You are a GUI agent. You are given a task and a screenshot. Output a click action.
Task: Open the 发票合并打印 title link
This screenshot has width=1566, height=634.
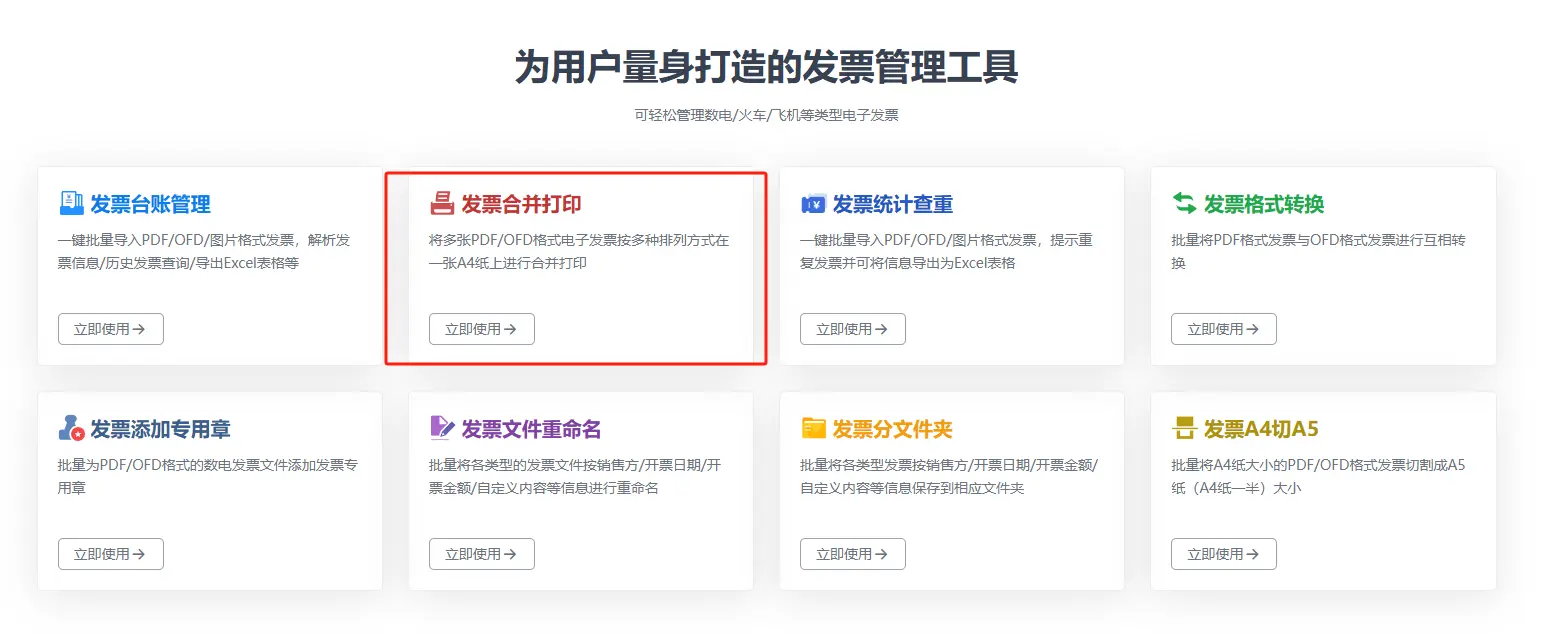click(521, 204)
